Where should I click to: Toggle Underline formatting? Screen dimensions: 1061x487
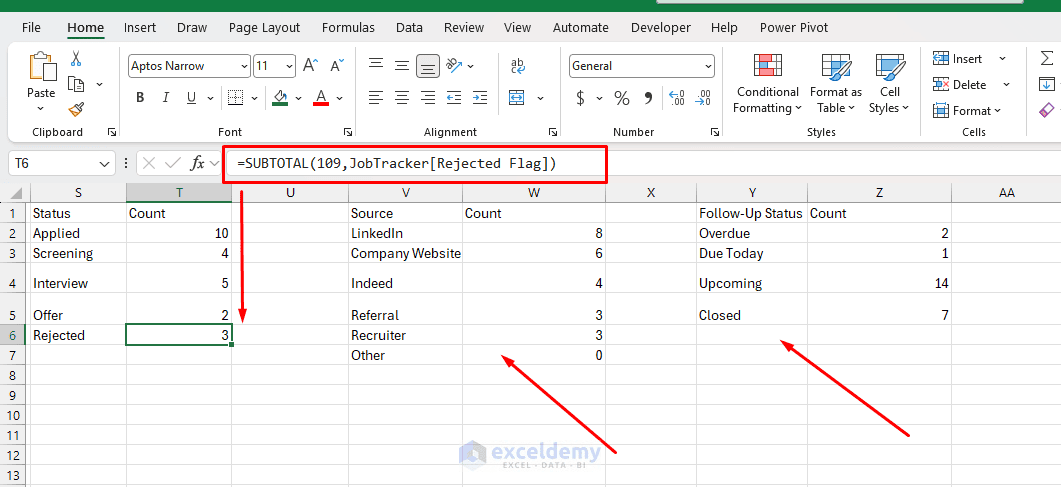(191, 98)
